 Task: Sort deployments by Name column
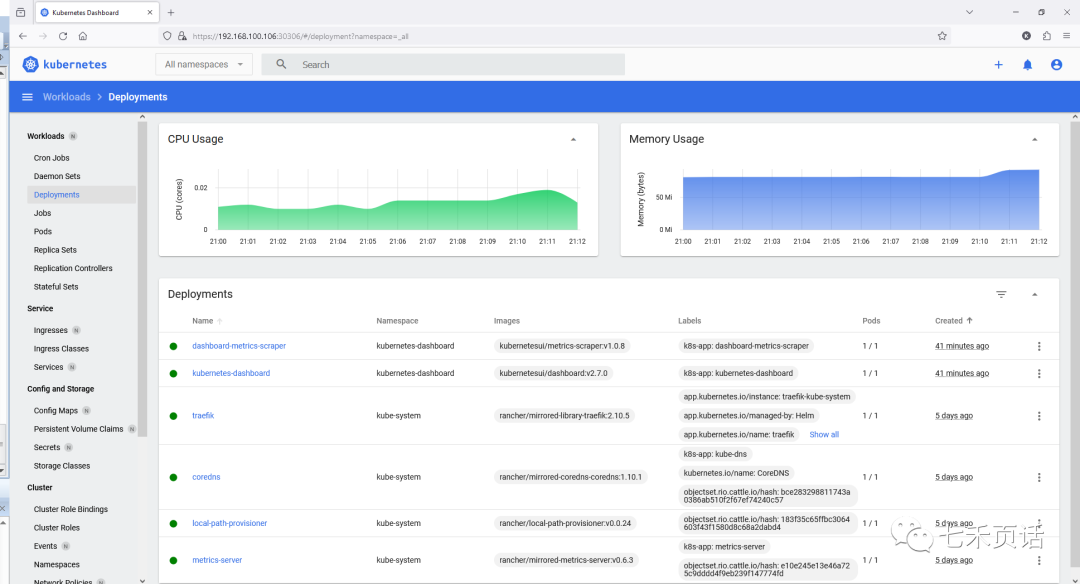[x=202, y=320]
